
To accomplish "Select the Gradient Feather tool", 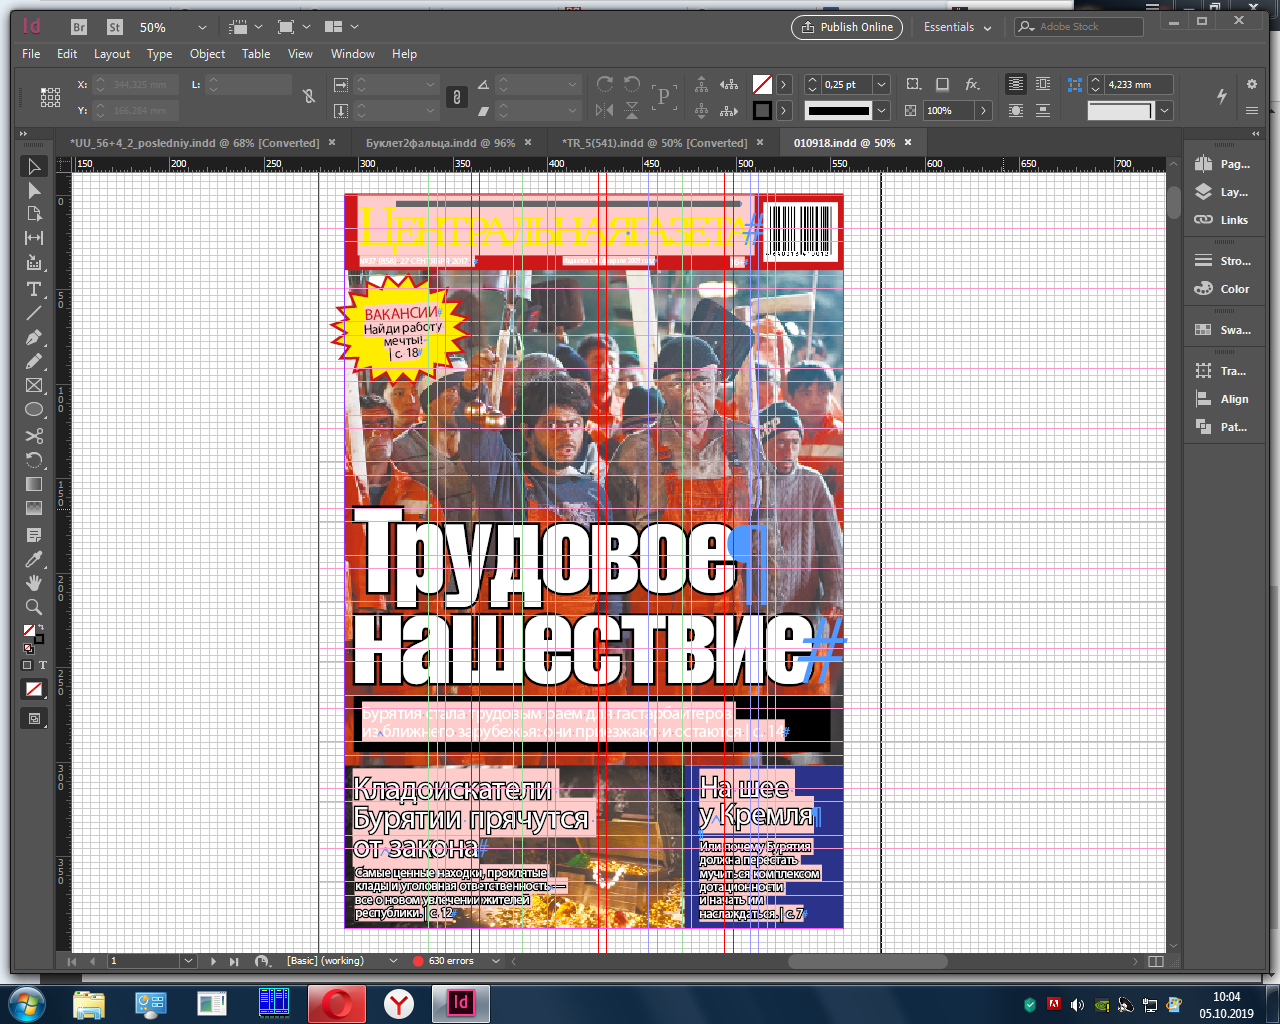I will pos(34,508).
